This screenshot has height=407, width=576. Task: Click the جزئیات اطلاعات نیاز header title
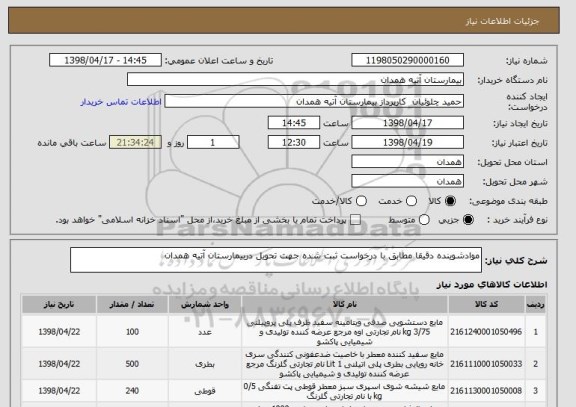coord(503,21)
